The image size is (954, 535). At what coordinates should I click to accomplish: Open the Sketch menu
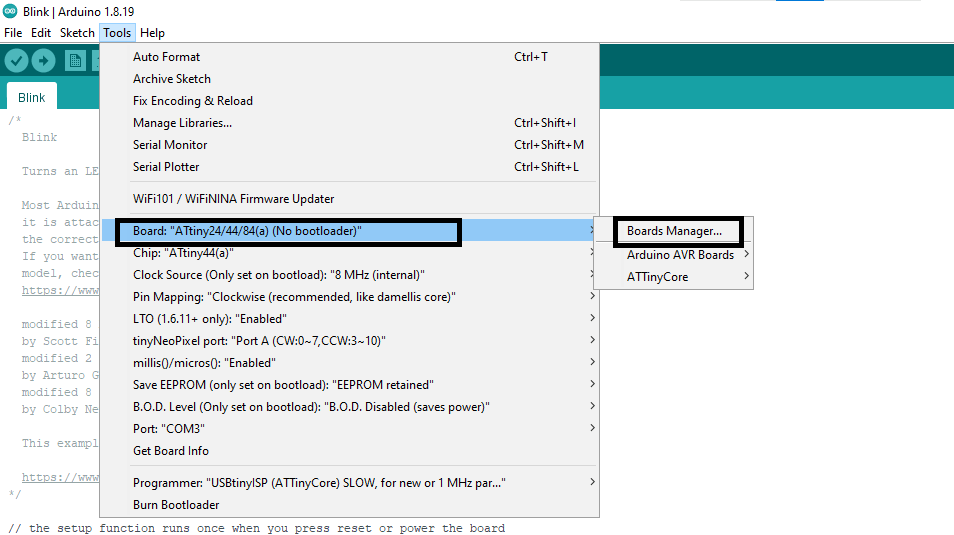pyautogui.click(x=77, y=33)
